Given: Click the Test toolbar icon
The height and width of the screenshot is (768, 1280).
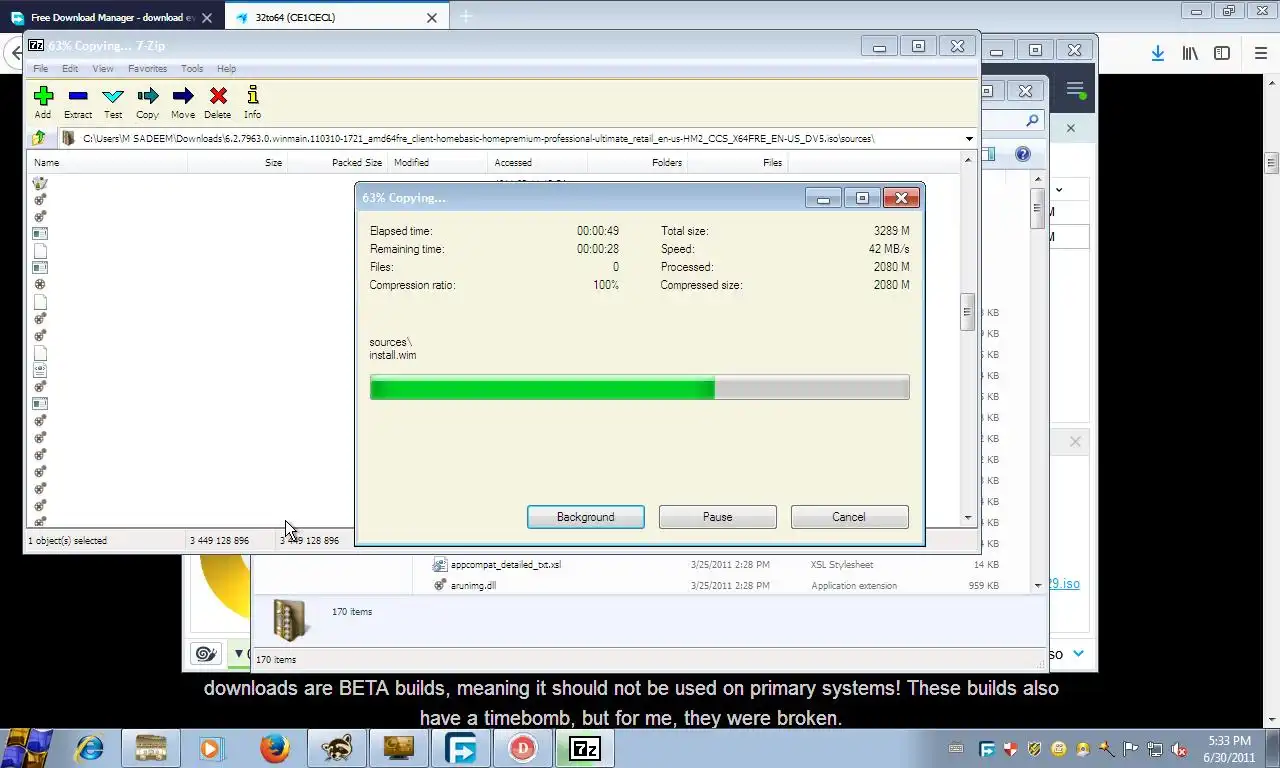Looking at the screenshot, I should 113,102.
